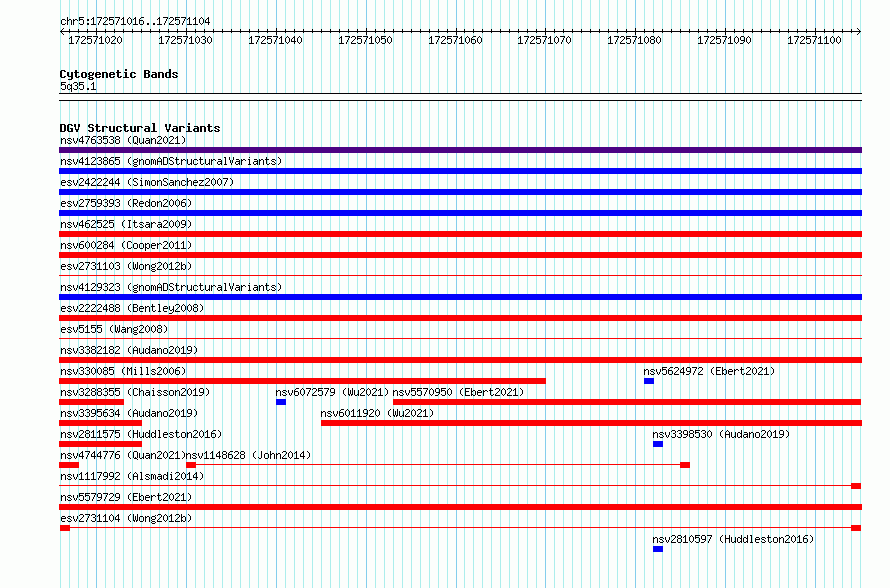Click the short red nsv2811575 bar
Image resolution: width=890 pixels, height=588 pixels.
click(100, 444)
